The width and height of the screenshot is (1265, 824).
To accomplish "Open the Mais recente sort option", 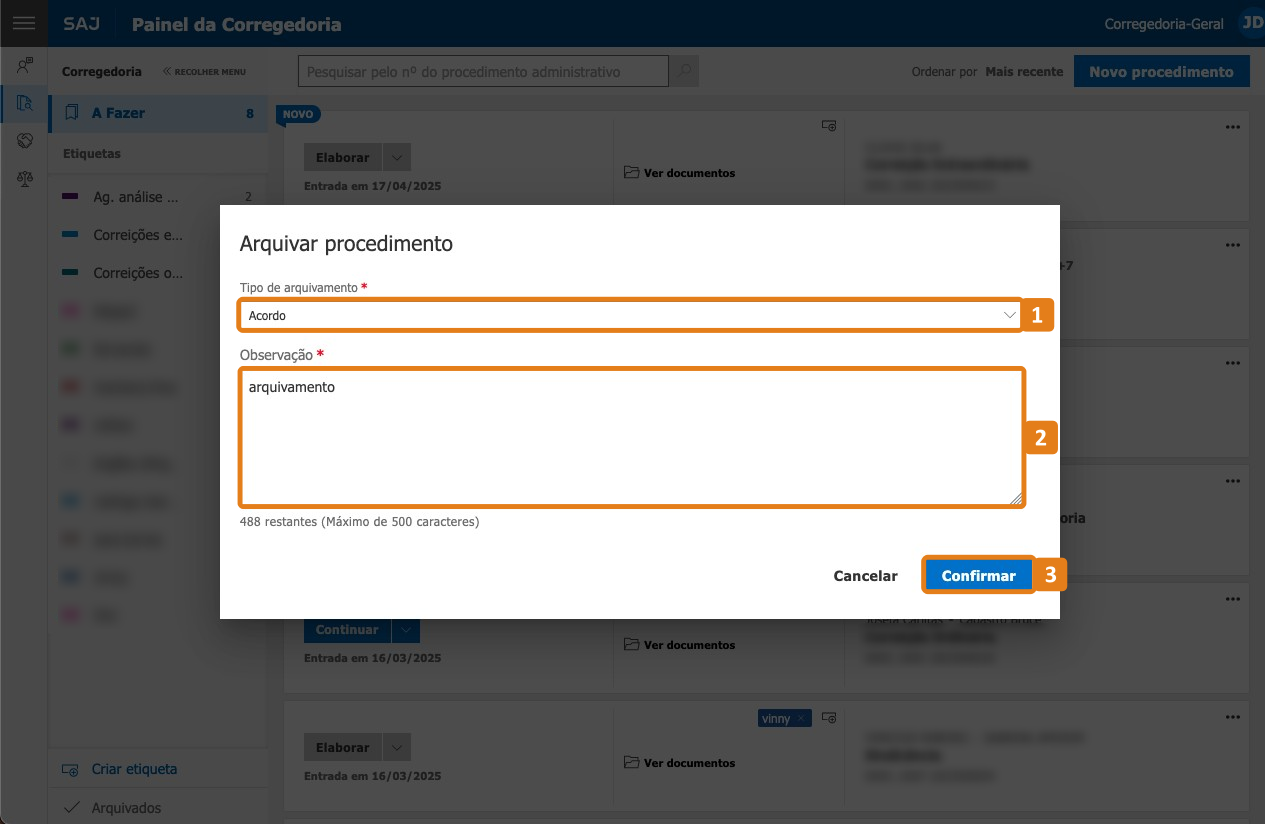I will point(1024,72).
